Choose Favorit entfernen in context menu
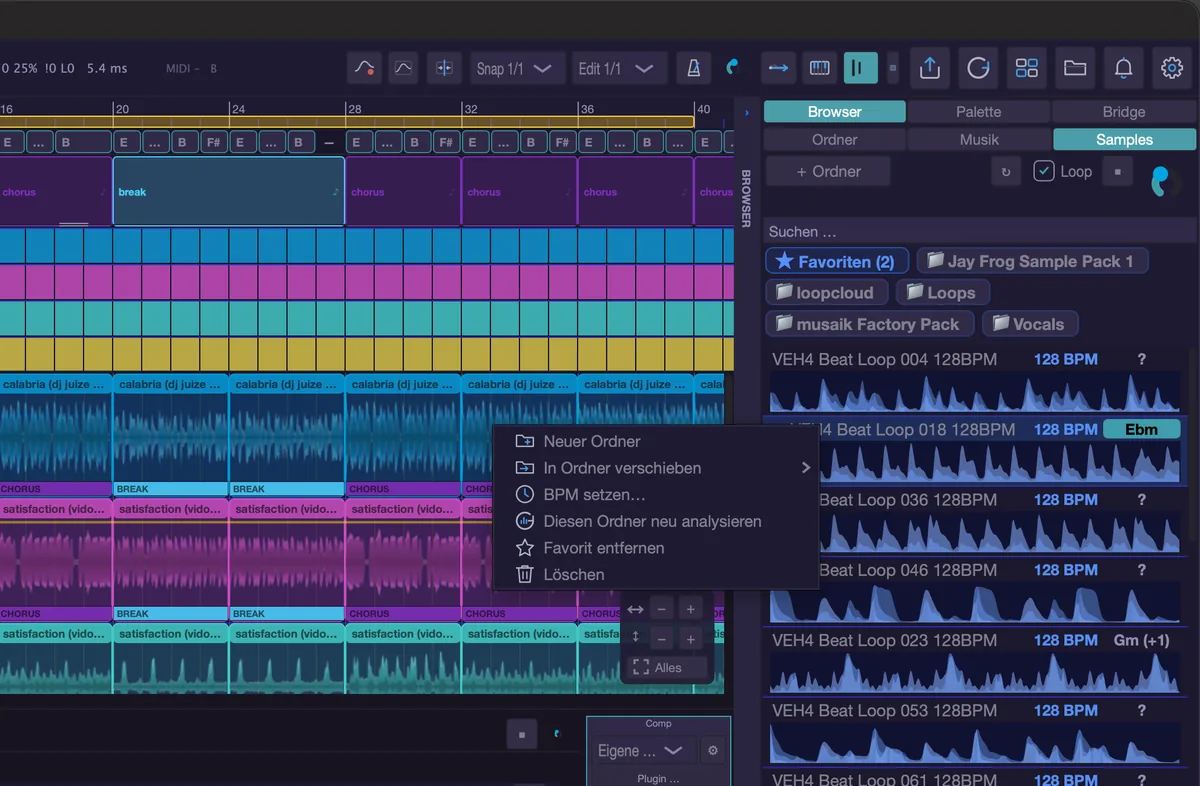Screen dimensions: 1200x786 pos(656,548)
